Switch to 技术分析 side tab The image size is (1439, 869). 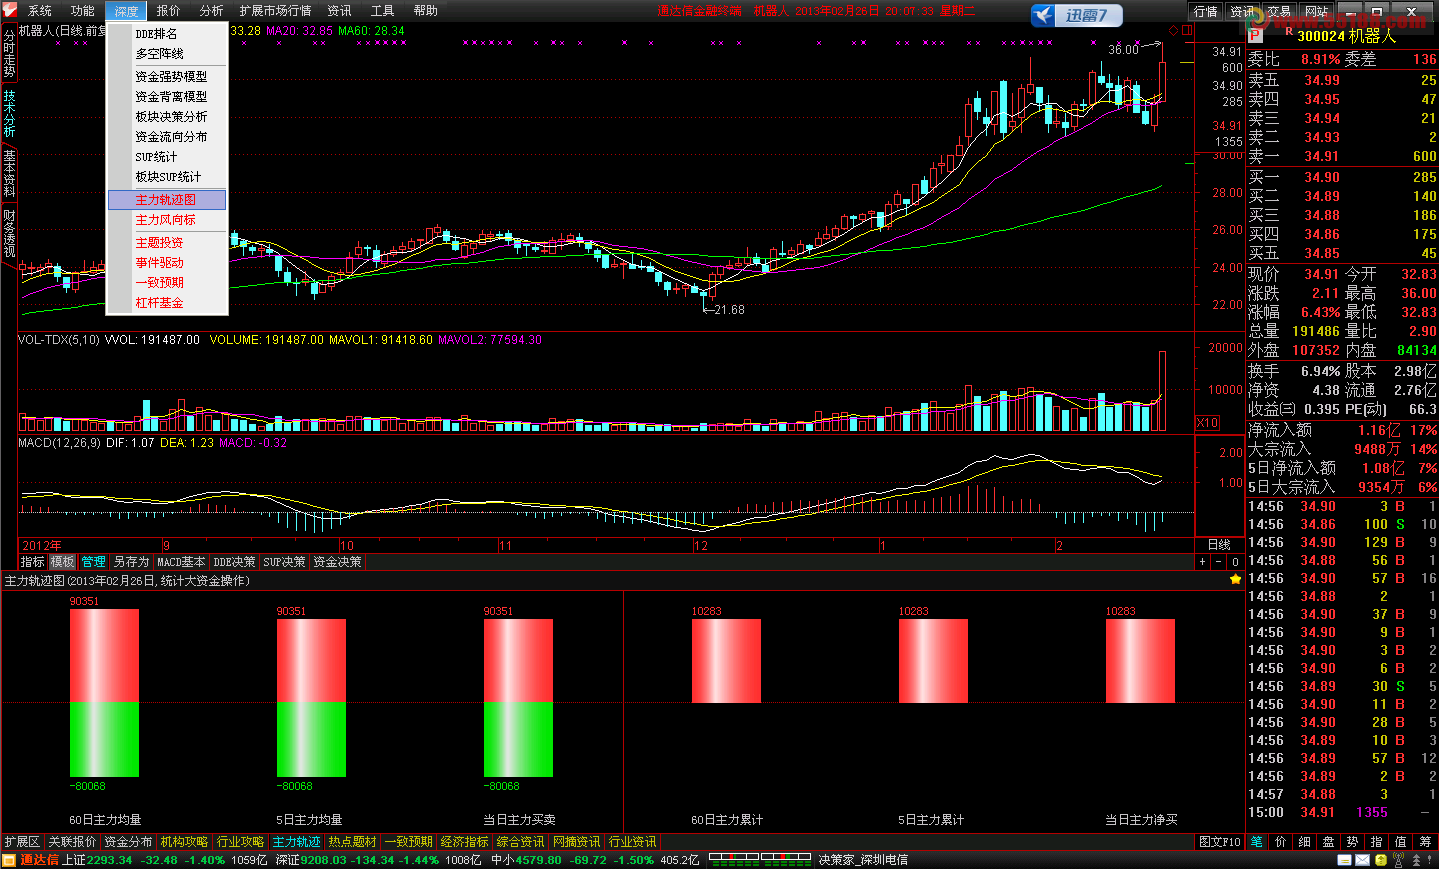(9, 113)
